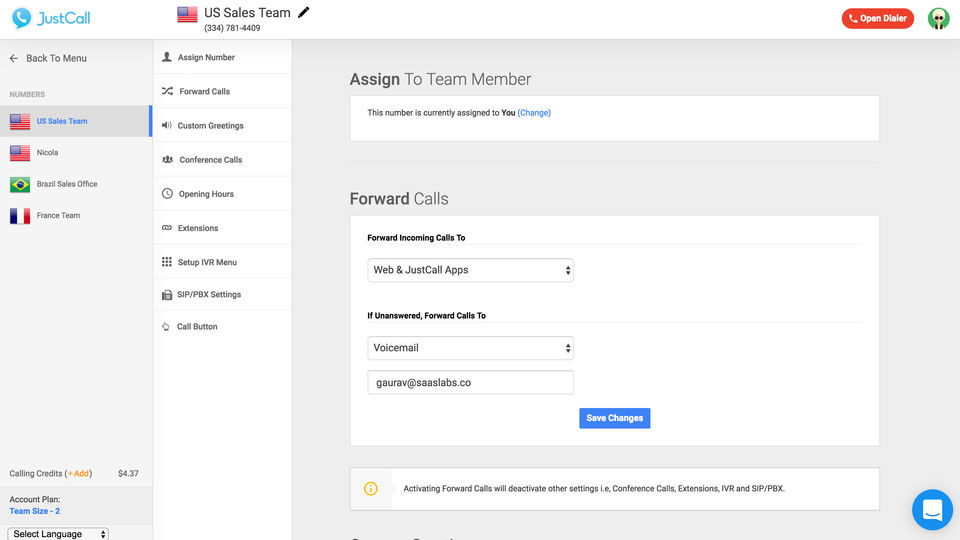Screen dimensions: 960x540
Task: Click the voicemail email input field
Action: (470, 382)
